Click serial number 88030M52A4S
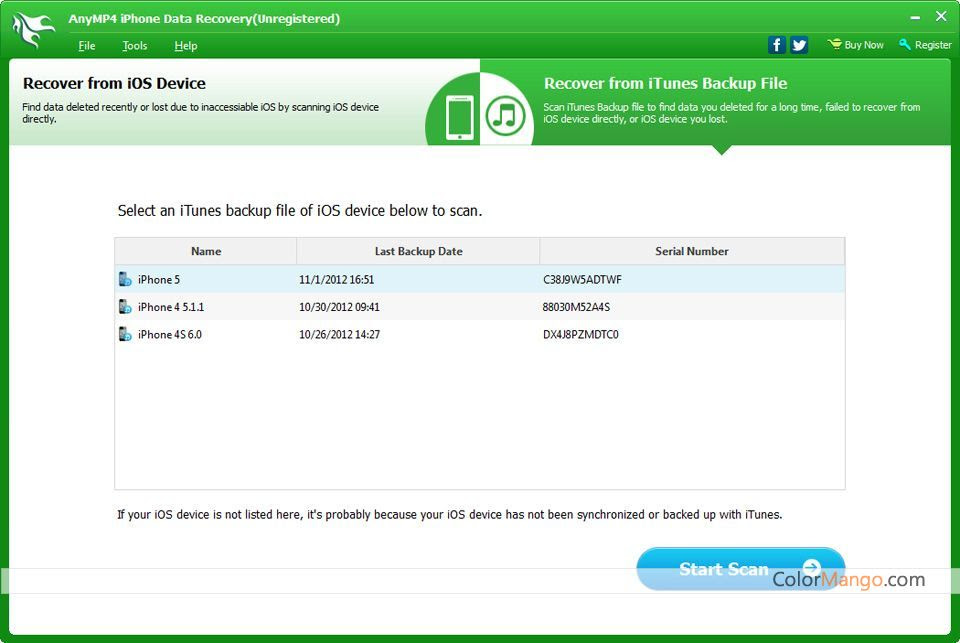The height and width of the screenshot is (643, 960). point(576,307)
